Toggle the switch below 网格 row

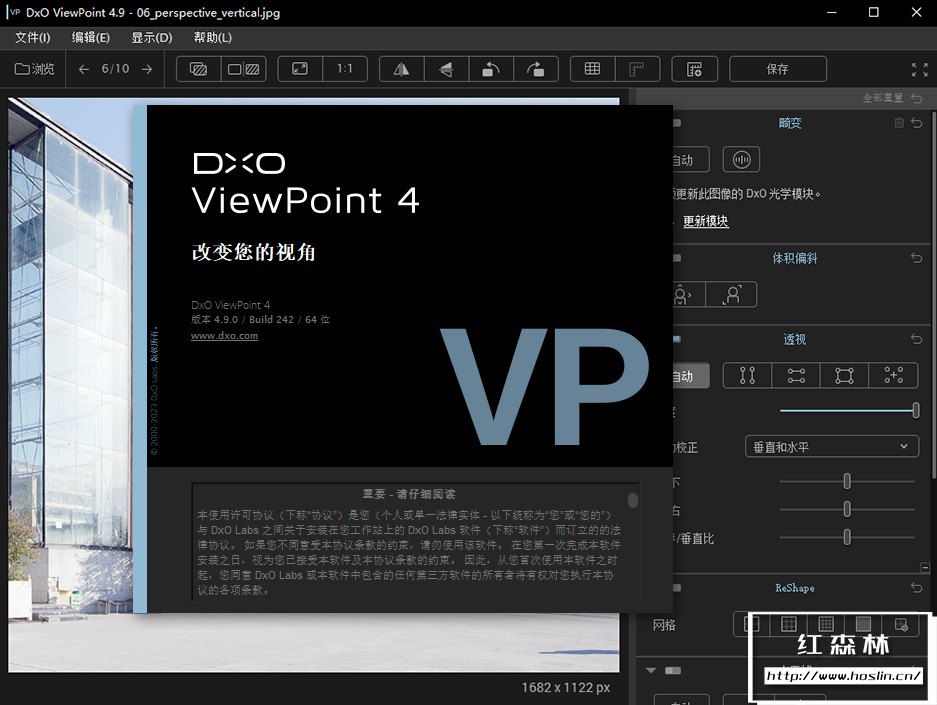click(x=673, y=670)
